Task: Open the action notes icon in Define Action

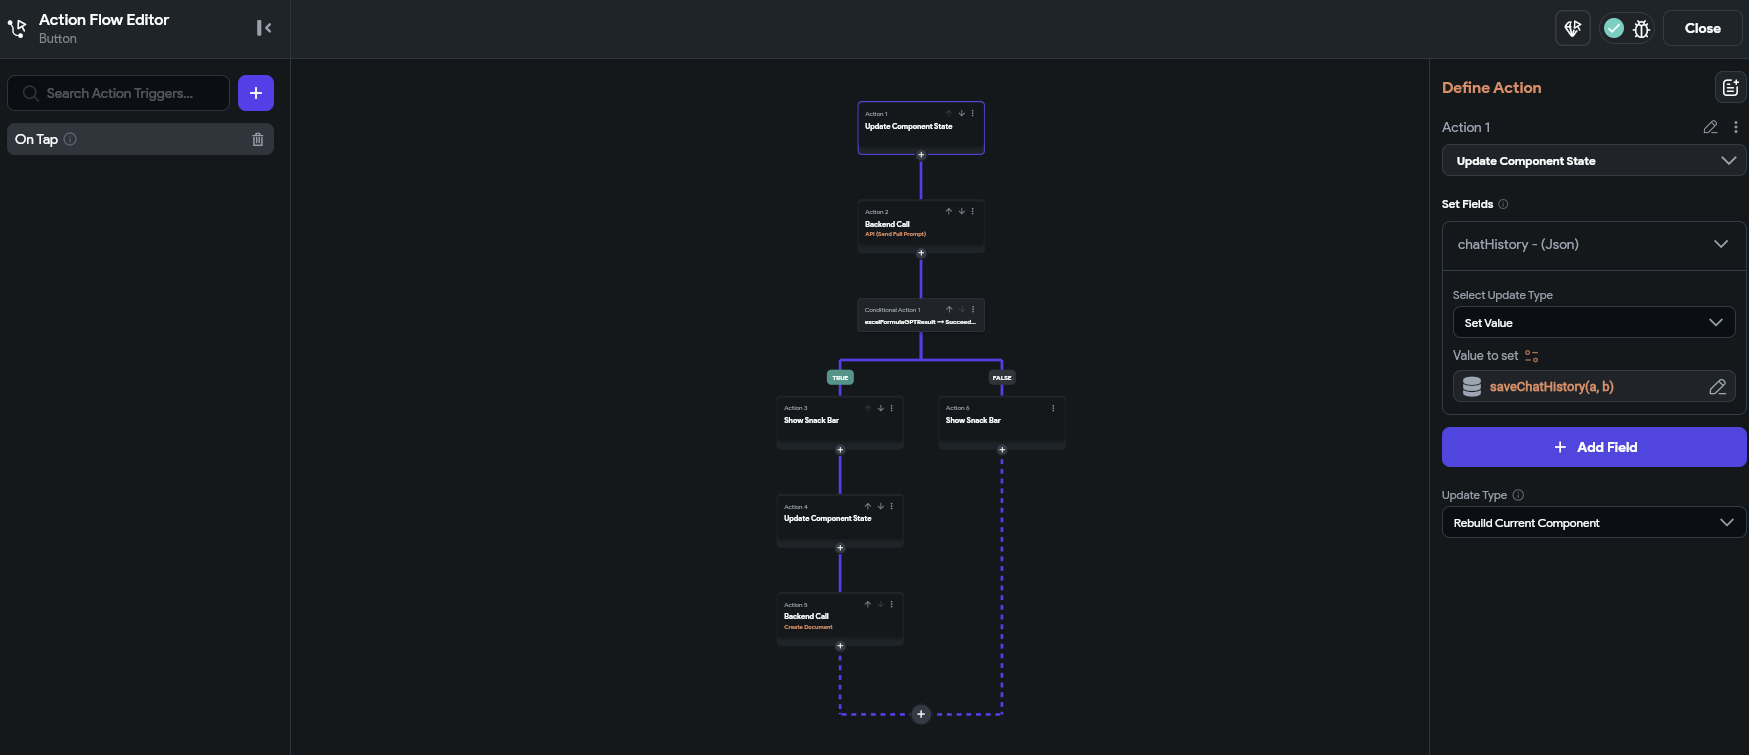Action: click(1730, 88)
